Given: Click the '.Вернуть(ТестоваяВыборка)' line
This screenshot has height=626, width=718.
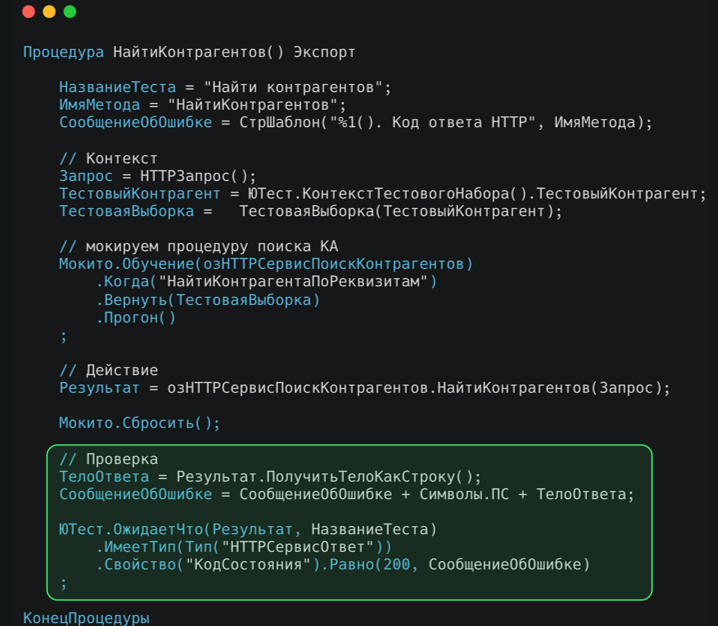Looking at the screenshot, I should (x=207, y=300).
